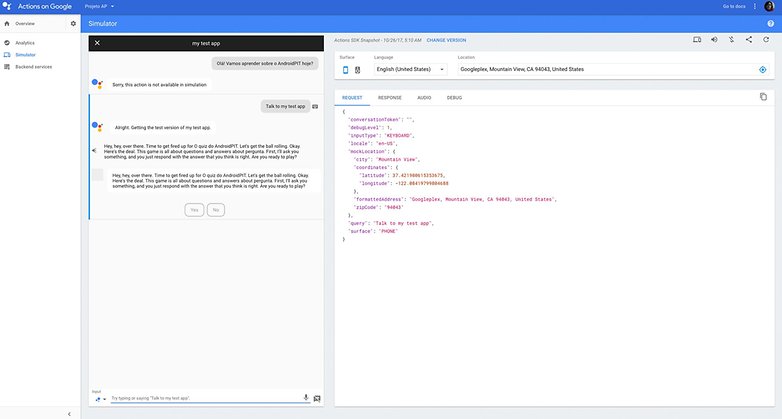This screenshot has width=782, height=419.
Task: Click the speaker icon beside spoken quiz text
Action: click(x=94, y=150)
